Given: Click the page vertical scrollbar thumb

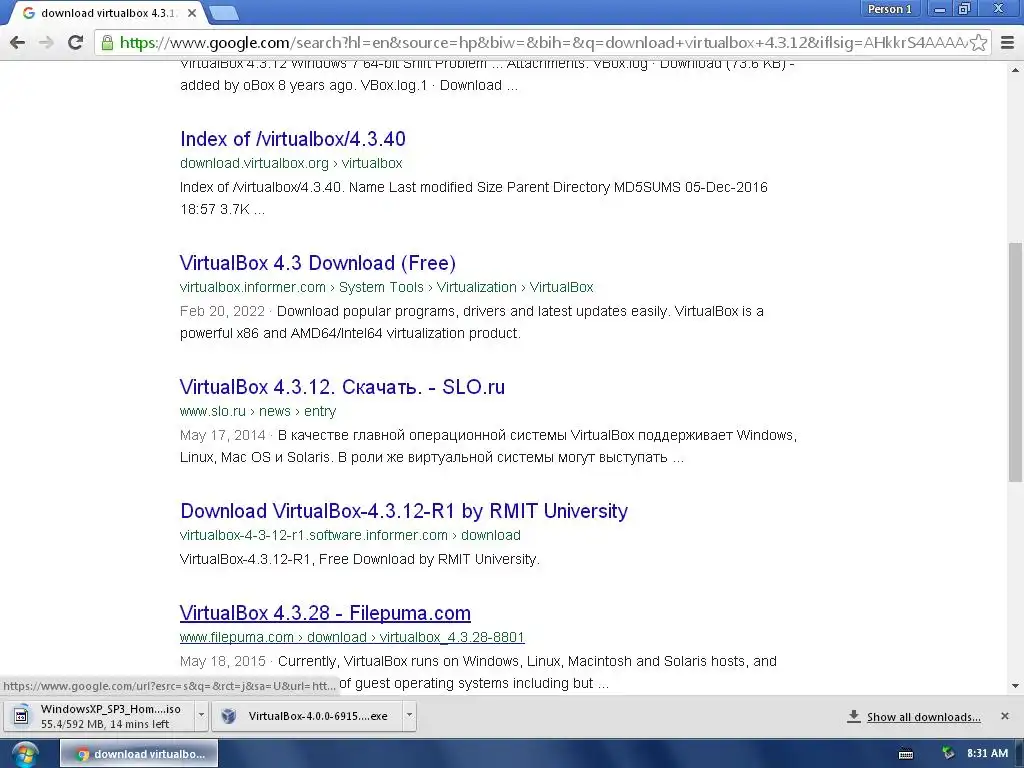Looking at the screenshot, I should pos(1016,362).
